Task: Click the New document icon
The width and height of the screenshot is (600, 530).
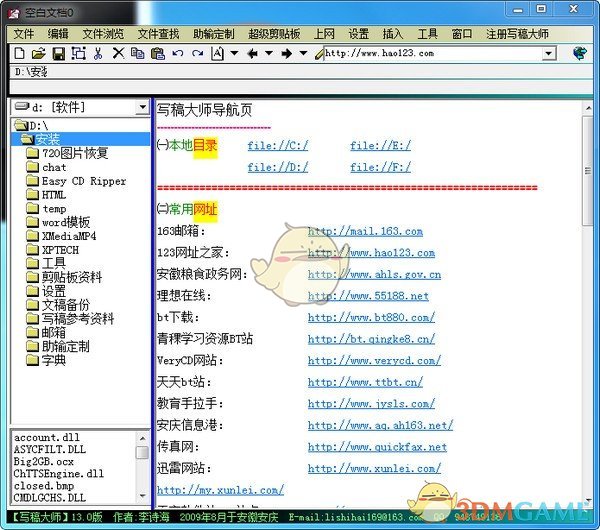Action: coord(20,53)
